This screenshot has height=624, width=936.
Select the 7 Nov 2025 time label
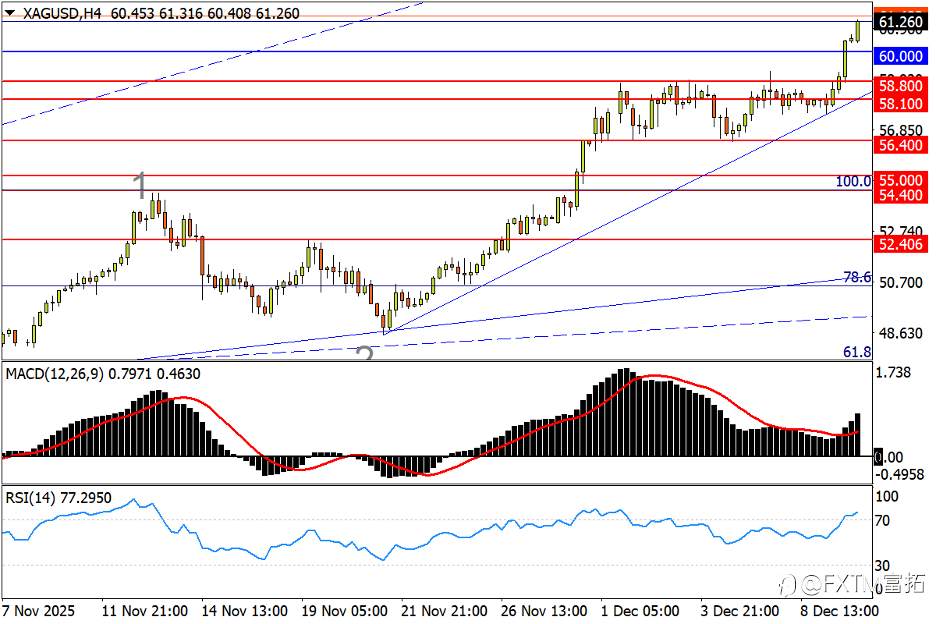[38, 611]
